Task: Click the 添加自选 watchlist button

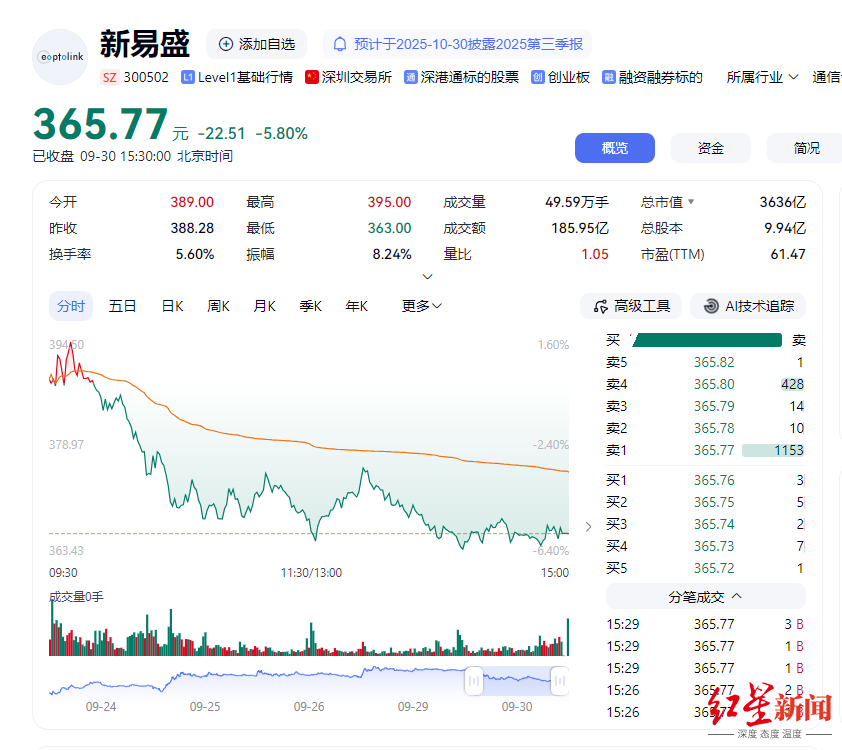Action: coord(256,43)
